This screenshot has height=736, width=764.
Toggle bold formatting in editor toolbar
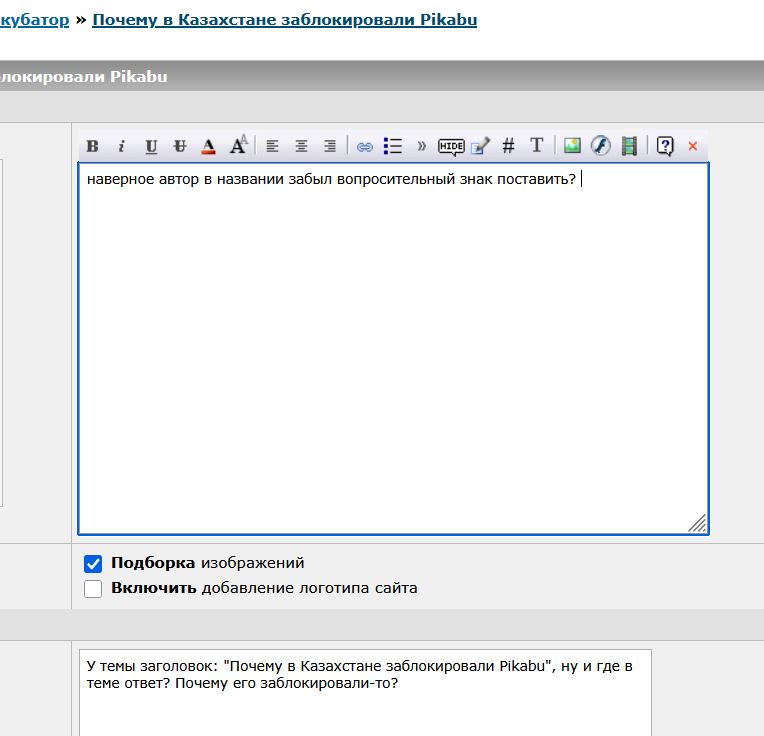click(93, 146)
